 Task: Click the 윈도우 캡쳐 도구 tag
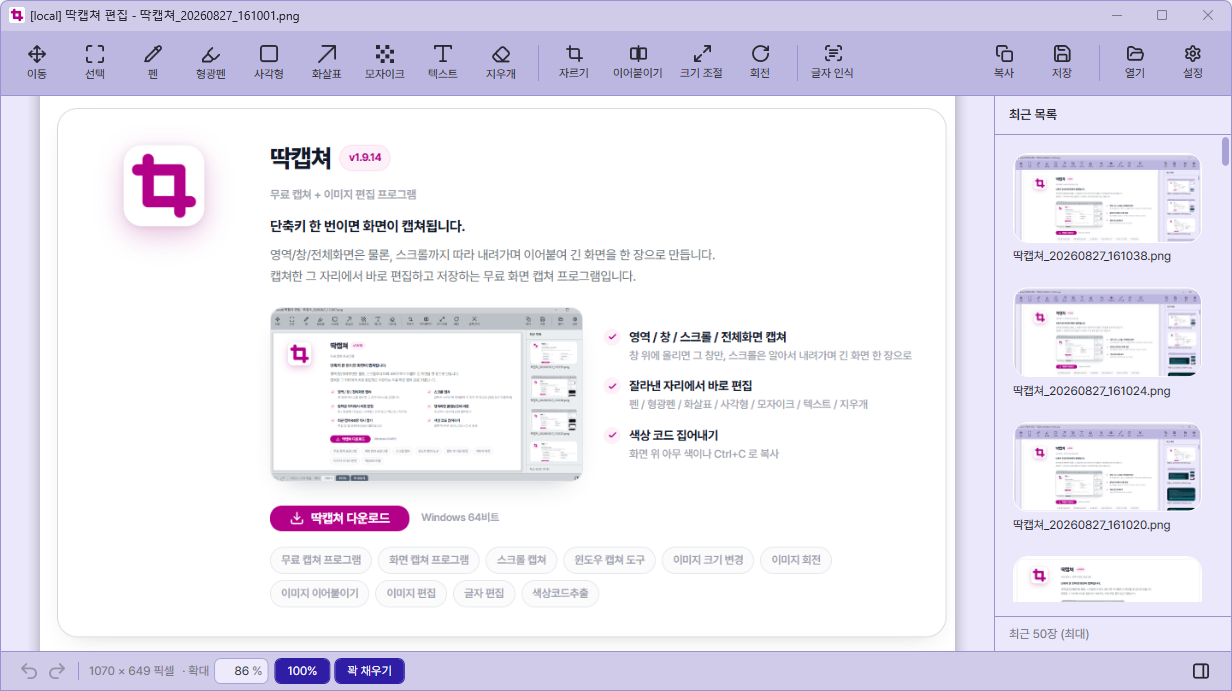click(x=609, y=560)
